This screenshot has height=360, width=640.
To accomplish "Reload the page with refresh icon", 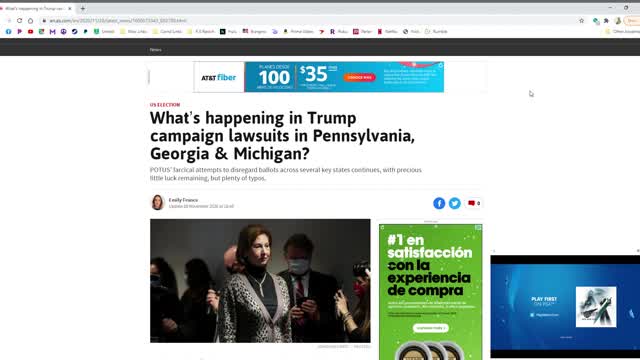I will pos(20,20).
